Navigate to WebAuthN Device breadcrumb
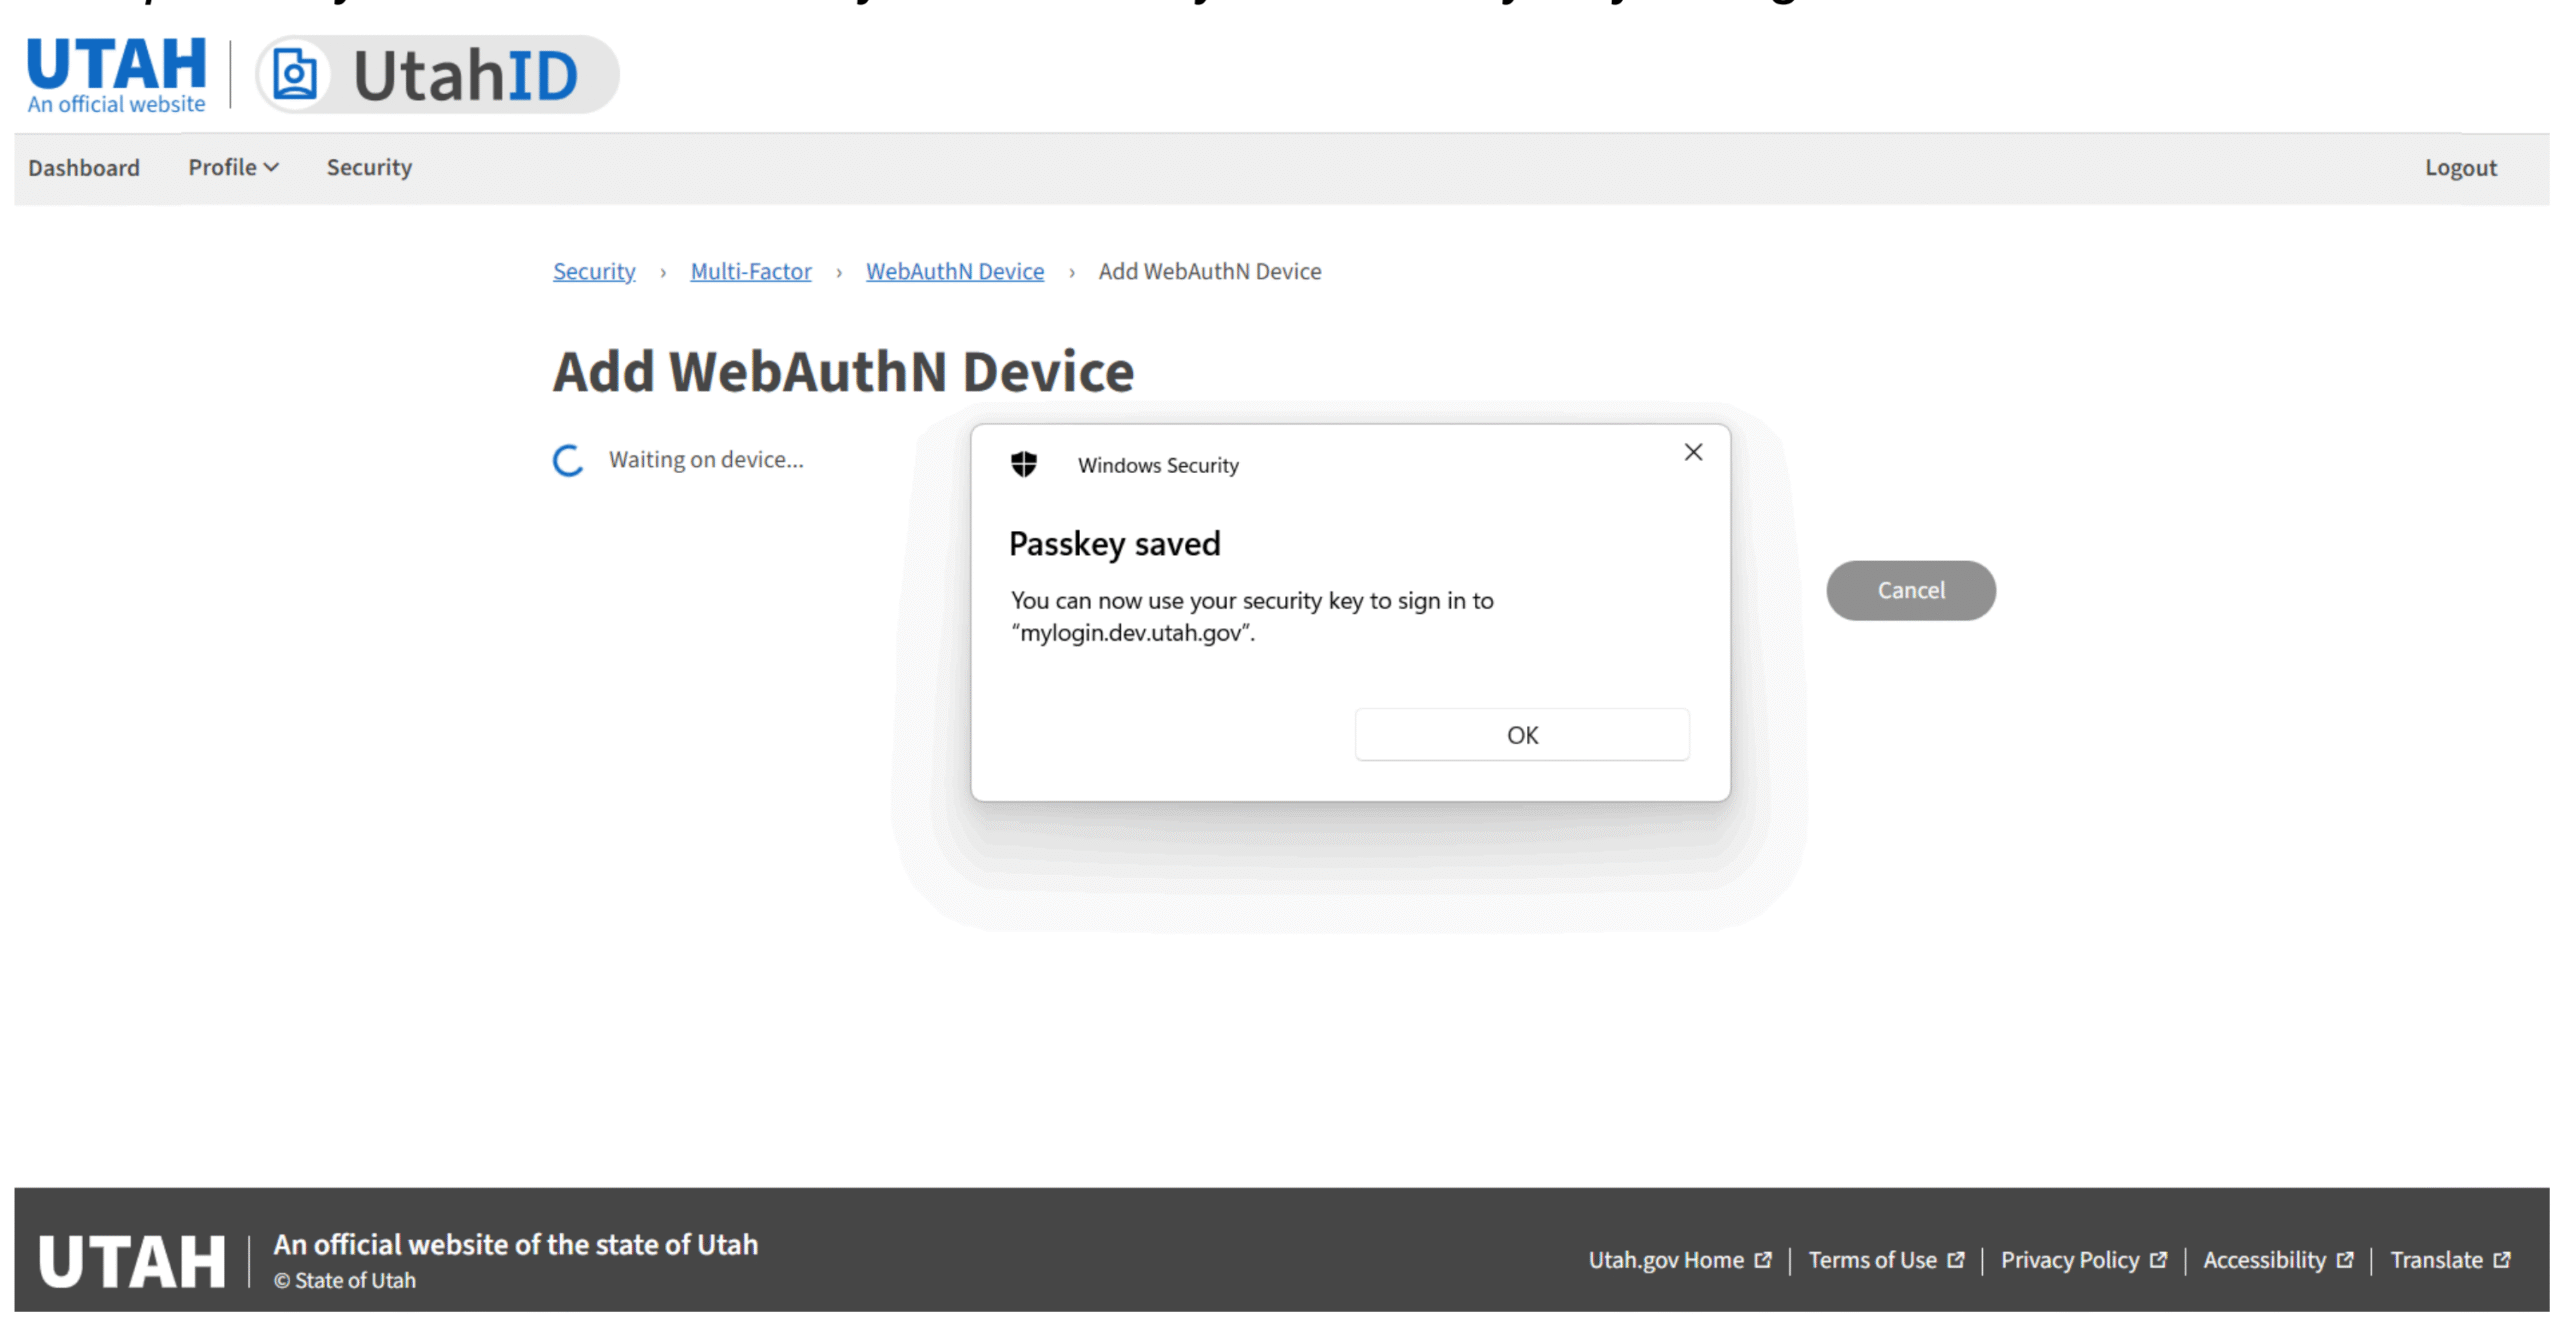The height and width of the screenshot is (1340, 2560). point(954,271)
